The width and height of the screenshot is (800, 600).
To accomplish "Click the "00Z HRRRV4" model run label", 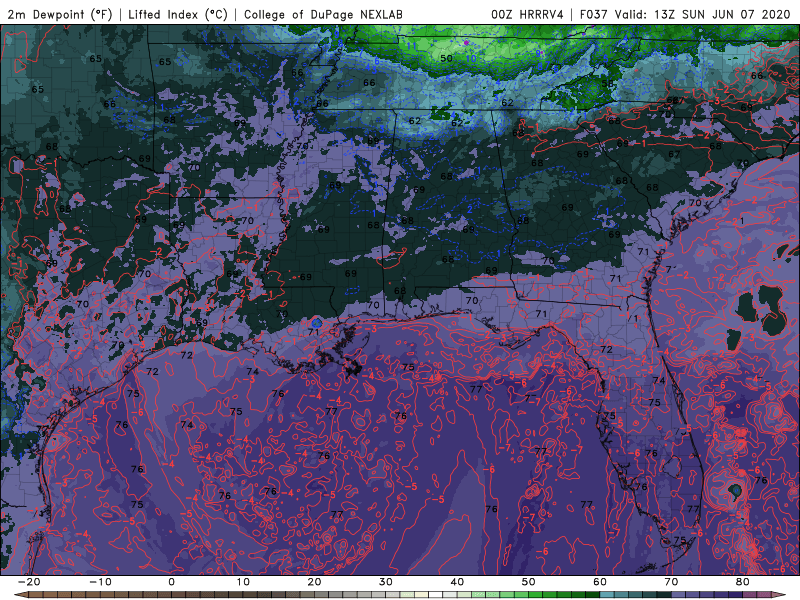I will pyautogui.click(x=527, y=14).
